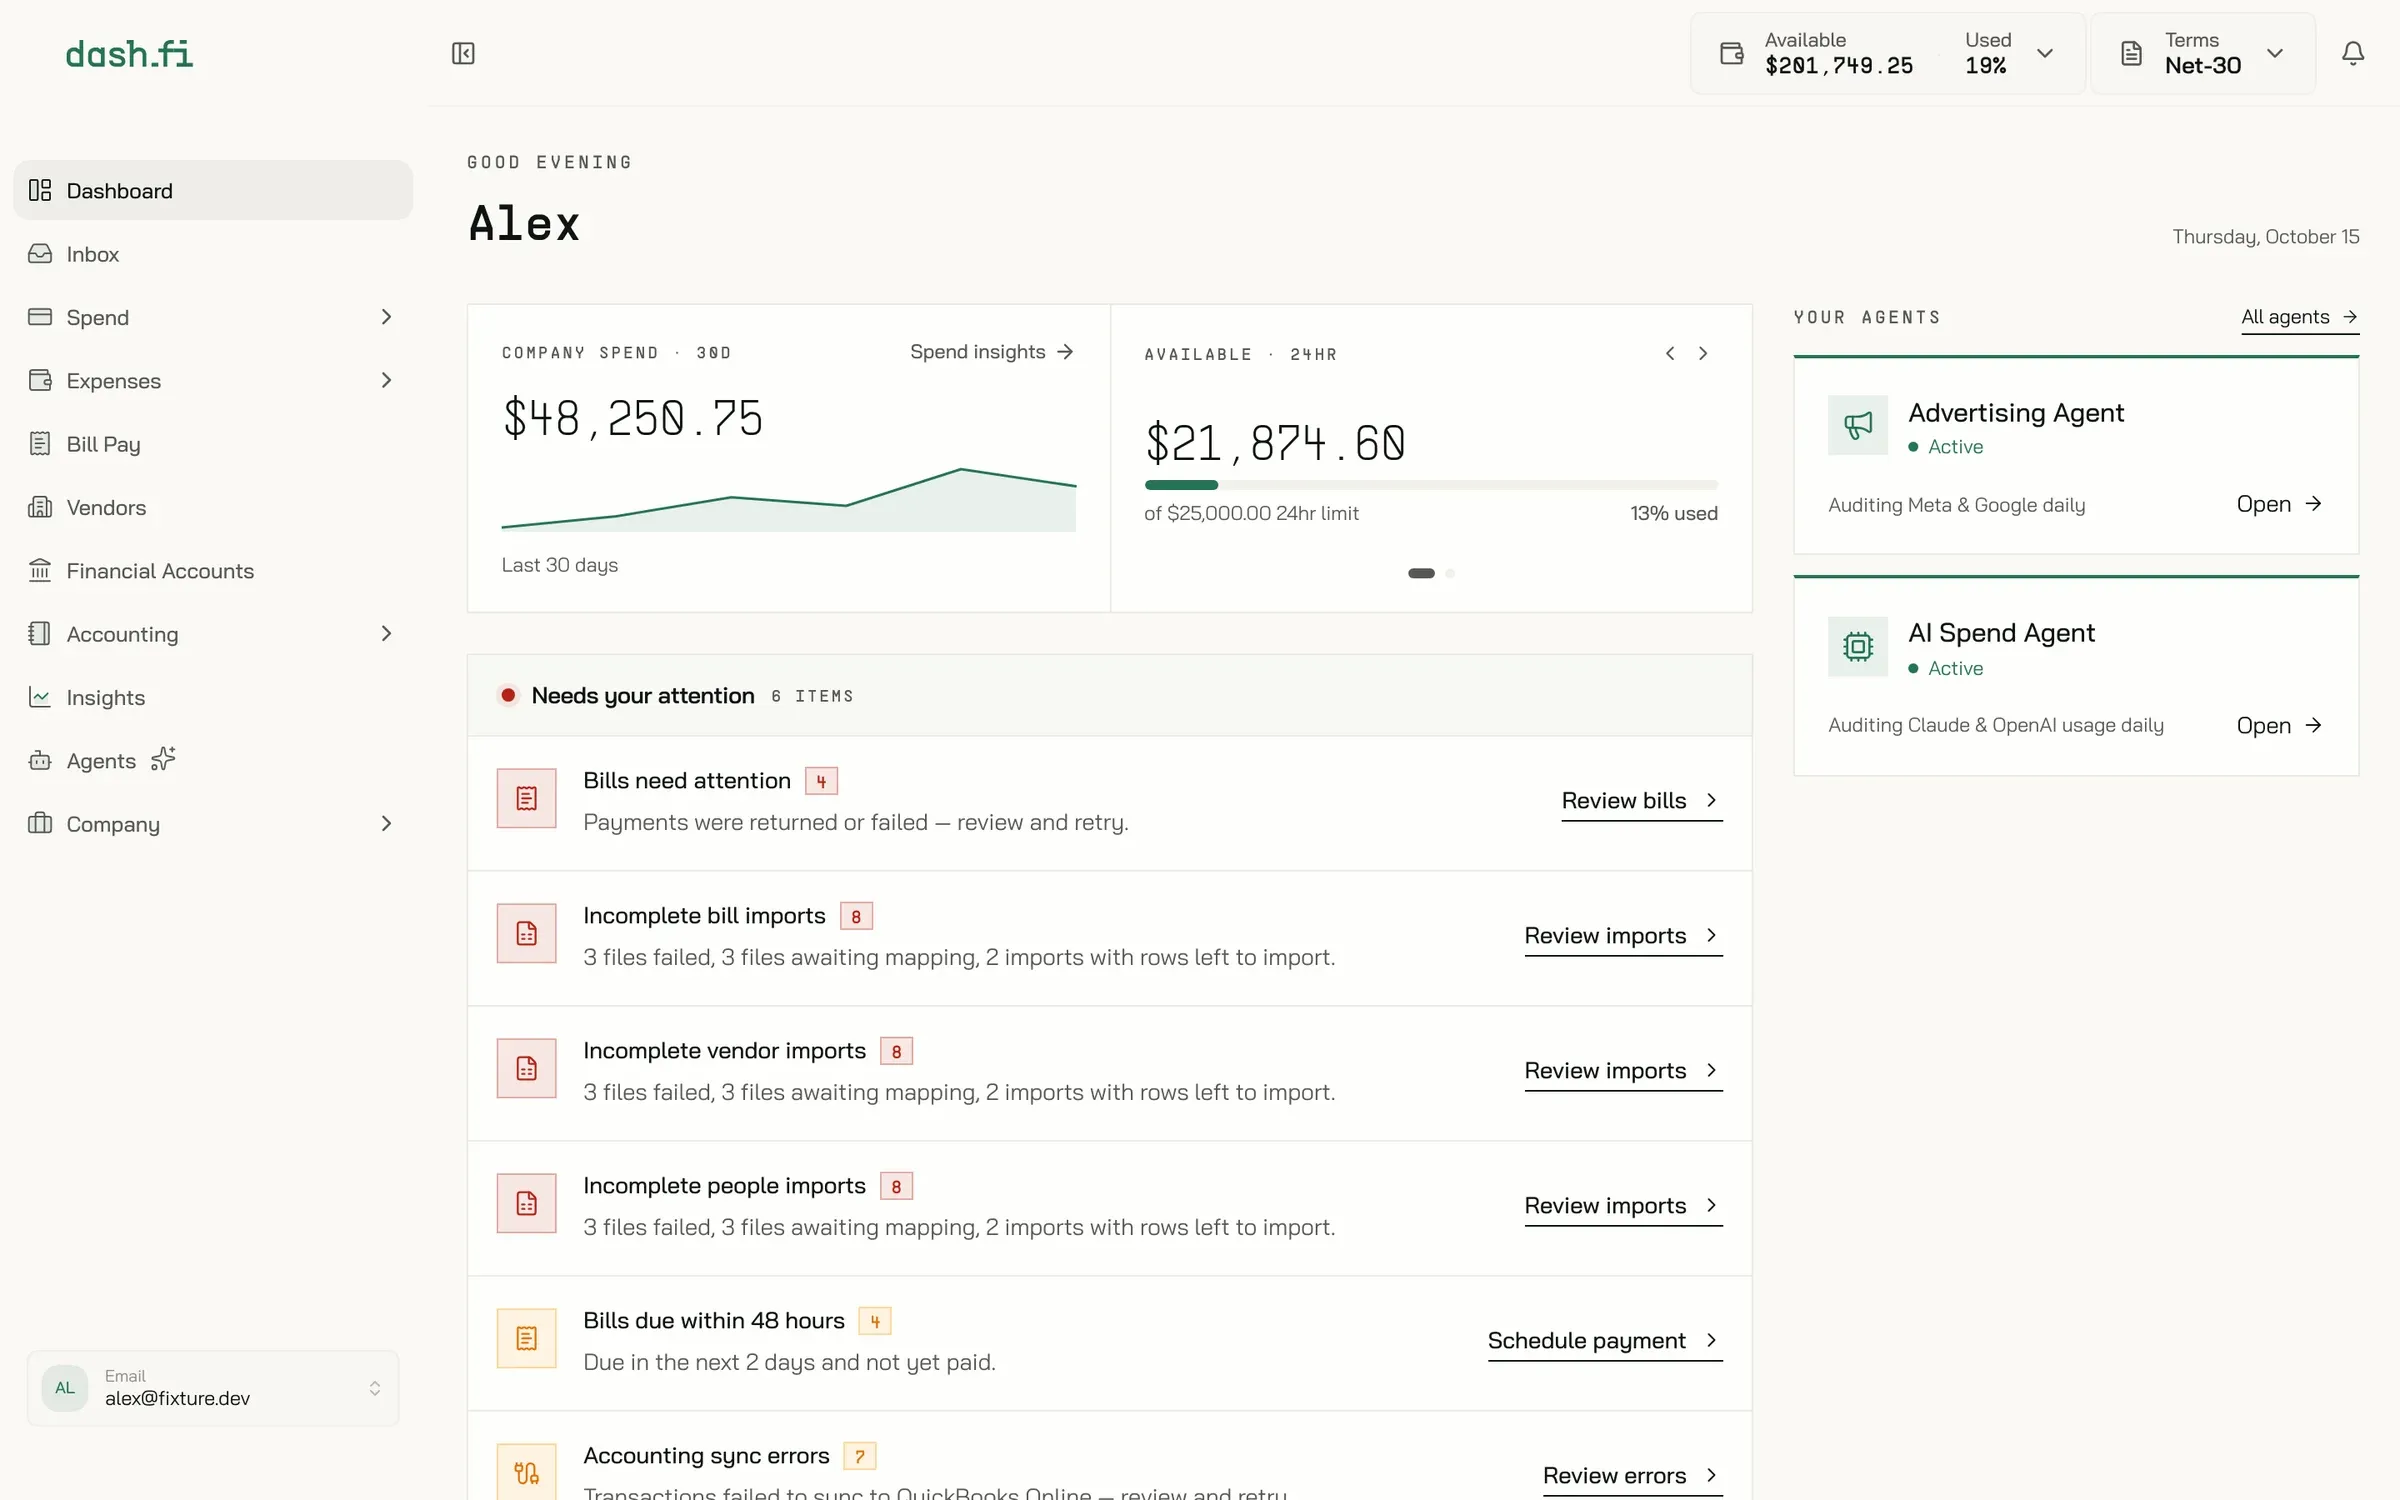Open Spend insights link

(x=992, y=352)
